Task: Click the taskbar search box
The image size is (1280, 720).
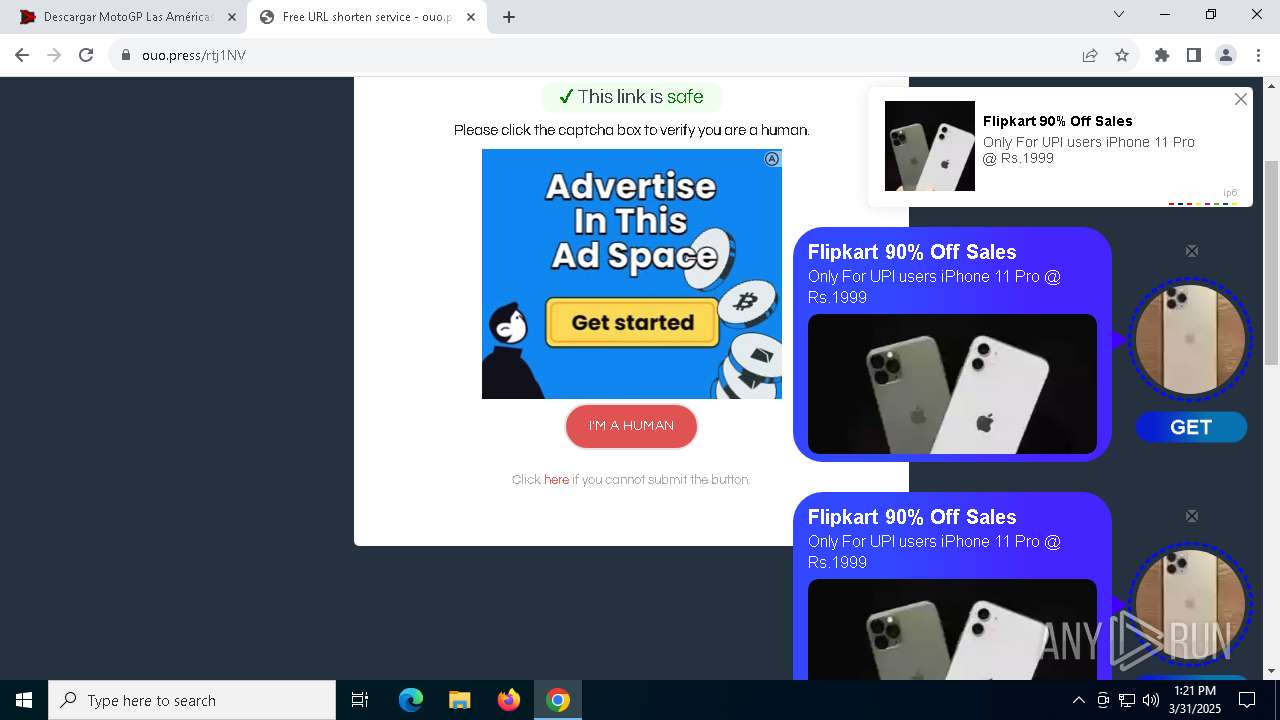Action: tap(192, 700)
